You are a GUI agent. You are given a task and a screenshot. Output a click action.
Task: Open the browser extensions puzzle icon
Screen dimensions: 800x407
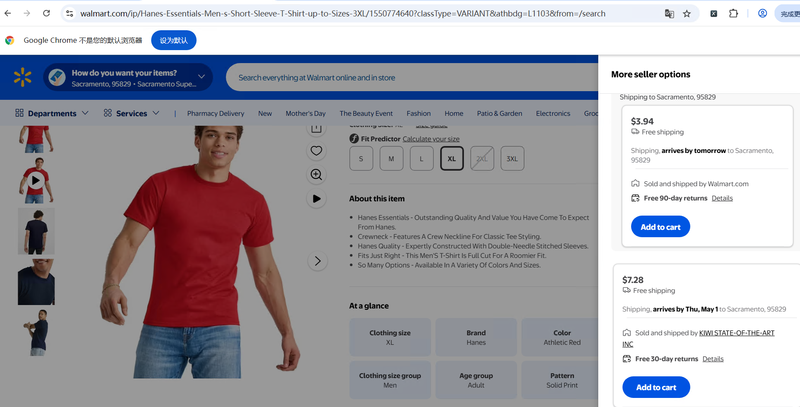733,14
